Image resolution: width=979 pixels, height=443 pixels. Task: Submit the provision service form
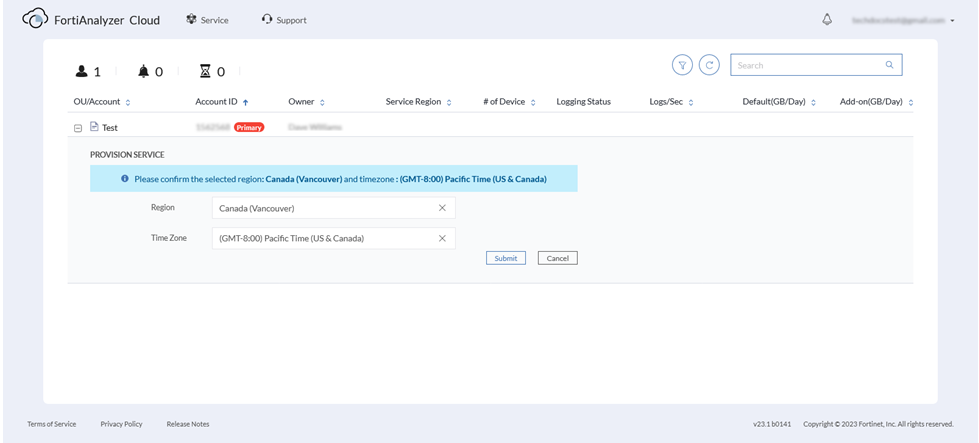505,258
